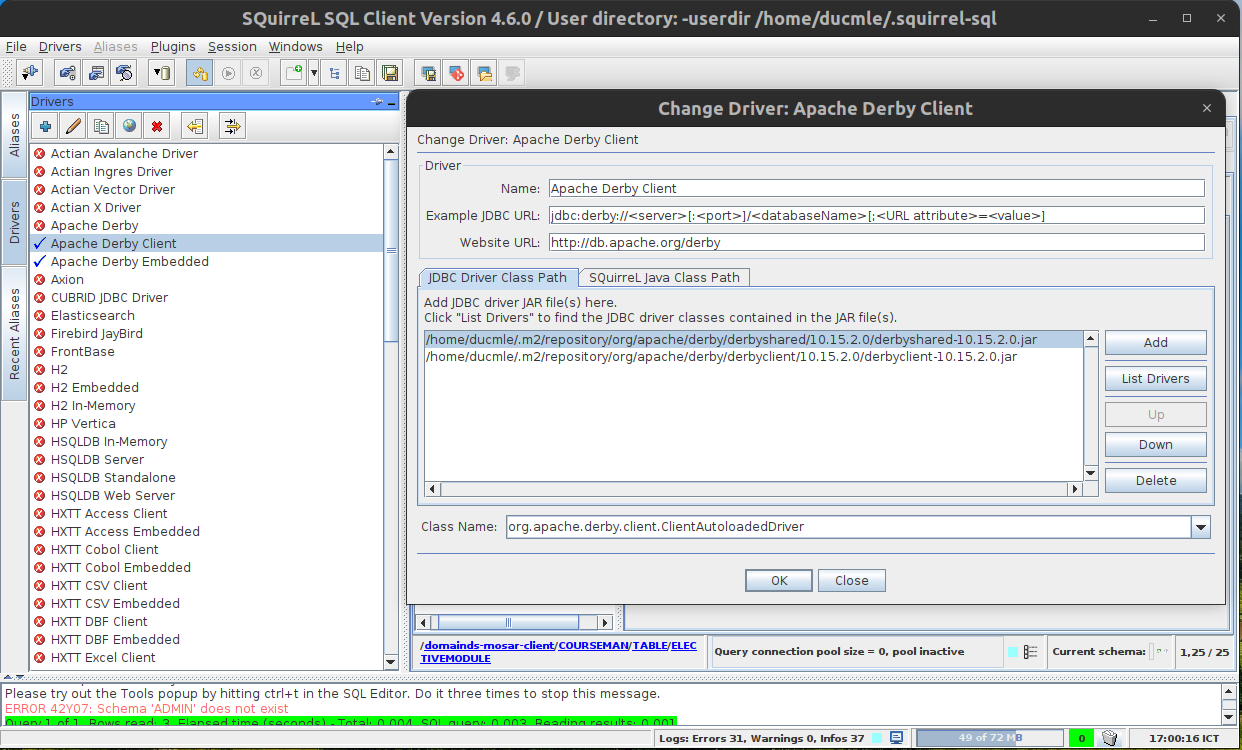Image resolution: width=1242 pixels, height=750 pixels.
Task: Open the Help menu
Action: (350, 47)
